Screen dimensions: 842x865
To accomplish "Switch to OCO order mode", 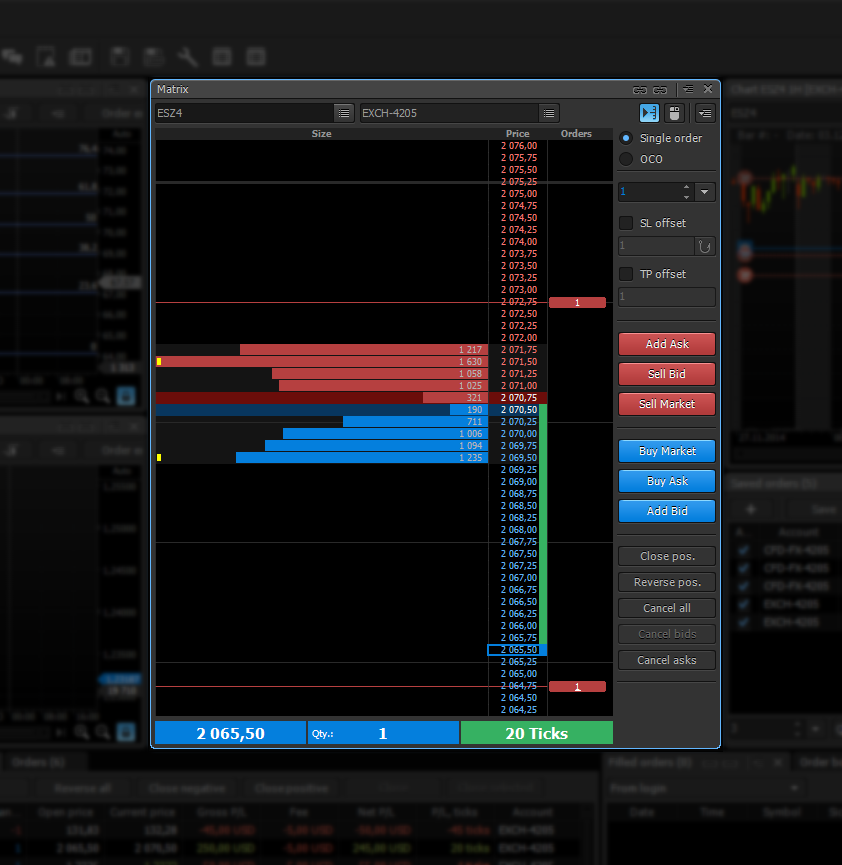I will tap(627, 159).
